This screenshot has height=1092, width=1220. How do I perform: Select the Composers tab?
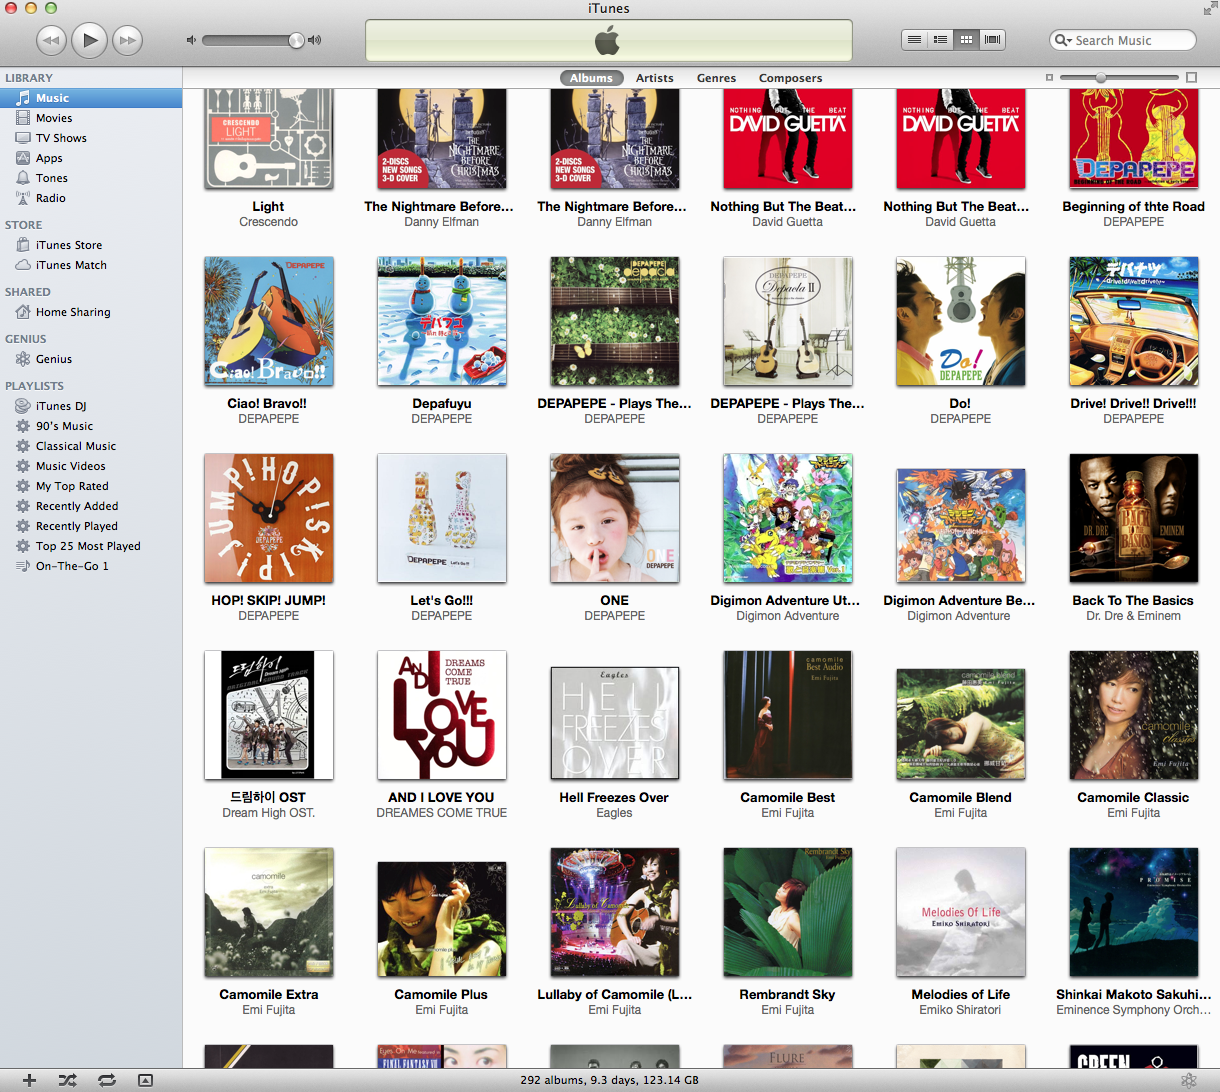pos(790,78)
